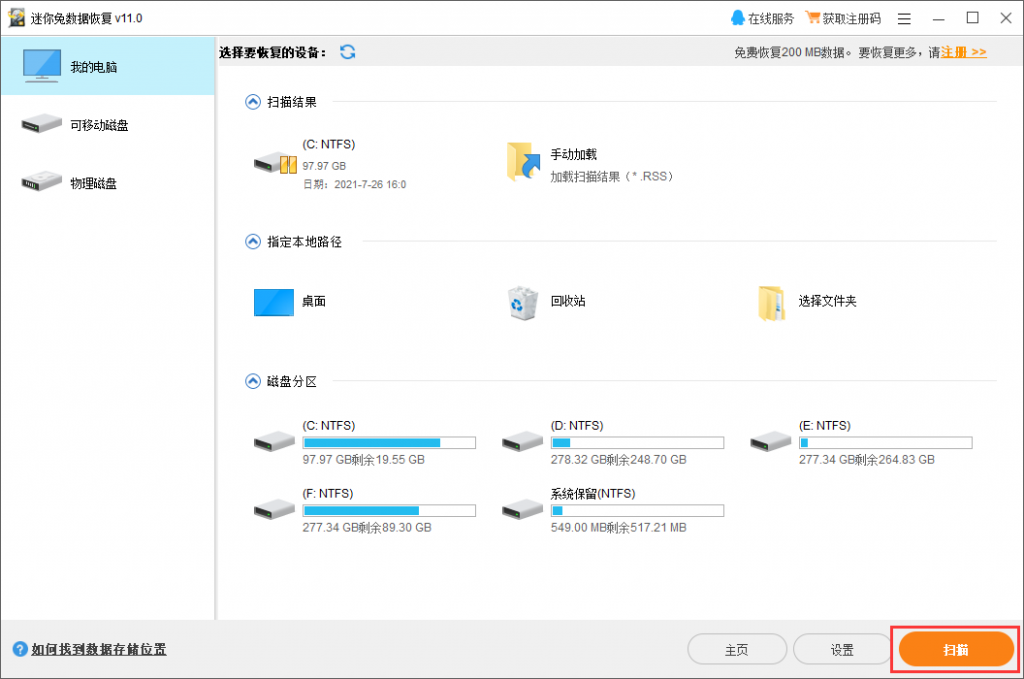Click the (E: NTFS) partition label
The height and width of the screenshot is (679, 1024).
(x=825, y=426)
